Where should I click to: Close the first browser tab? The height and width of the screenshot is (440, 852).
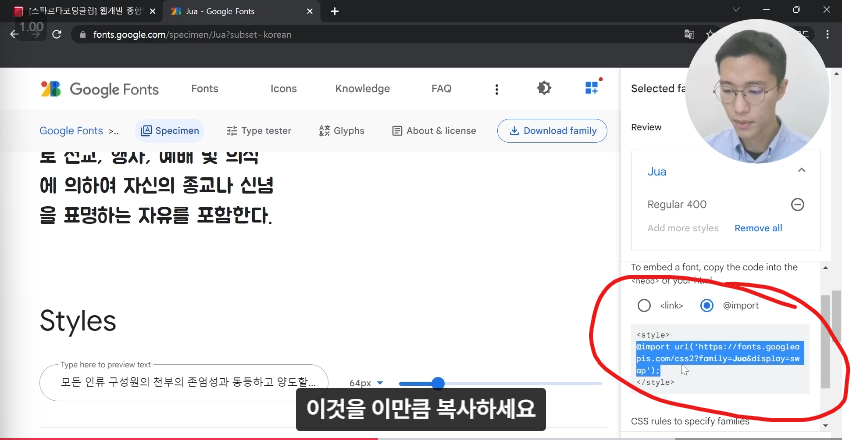click(x=152, y=11)
